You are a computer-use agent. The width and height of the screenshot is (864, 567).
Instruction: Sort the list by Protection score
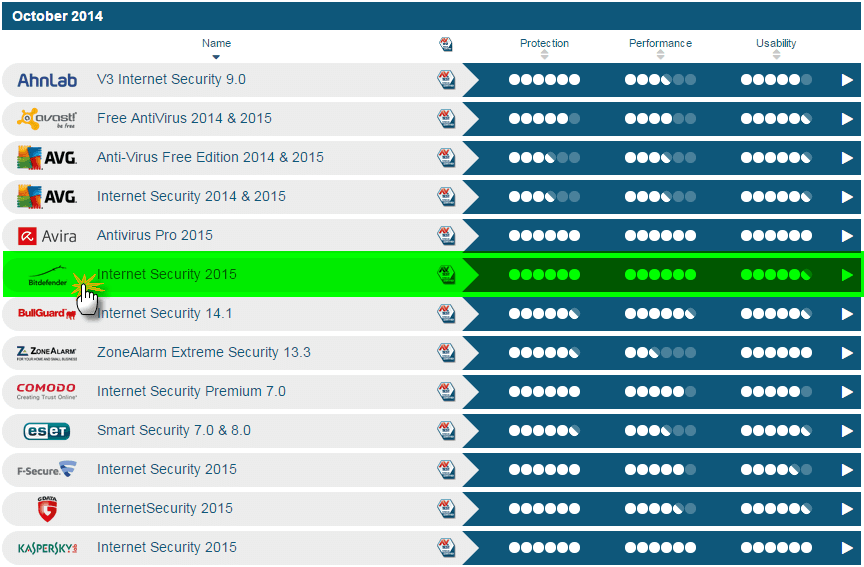click(x=544, y=48)
